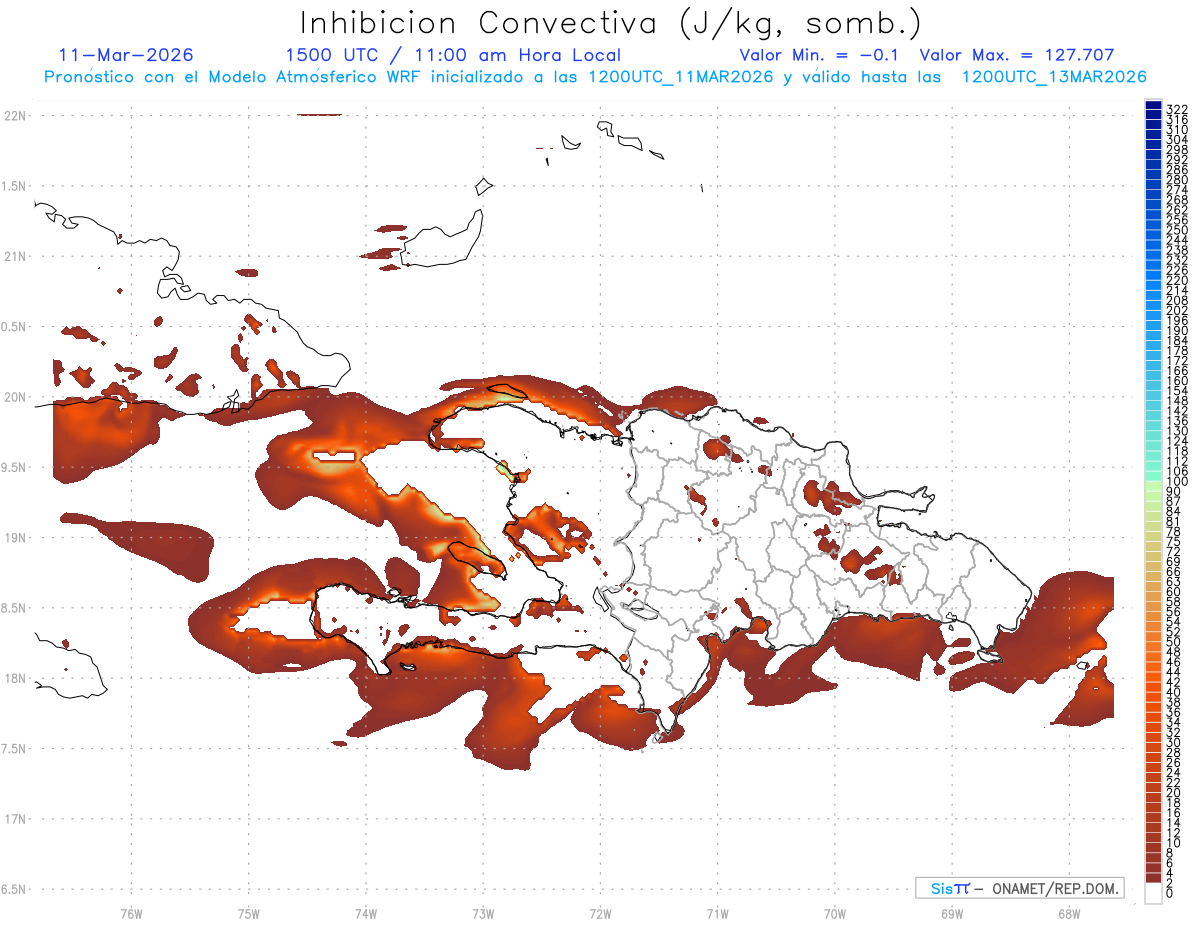Click the '69W' longitude label
1200x927 pixels.
coord(951,913)
